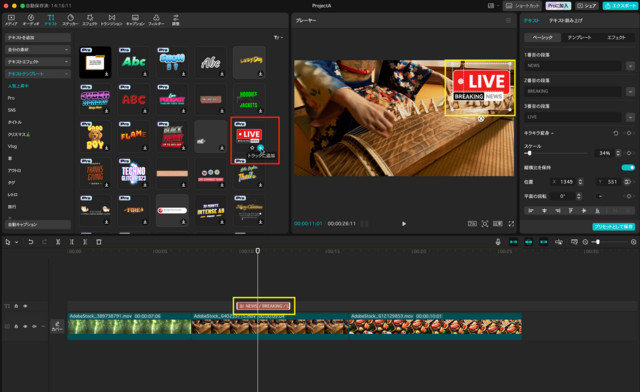Click the reset arrow in transform row

click(616, 133)
